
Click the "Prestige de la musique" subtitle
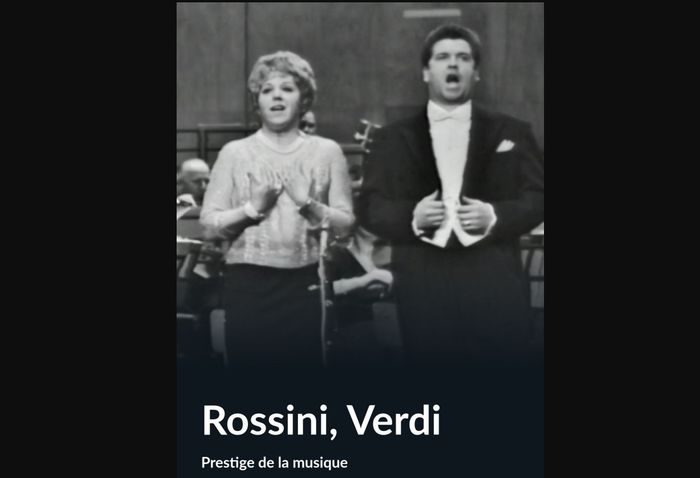coord(274,463)
